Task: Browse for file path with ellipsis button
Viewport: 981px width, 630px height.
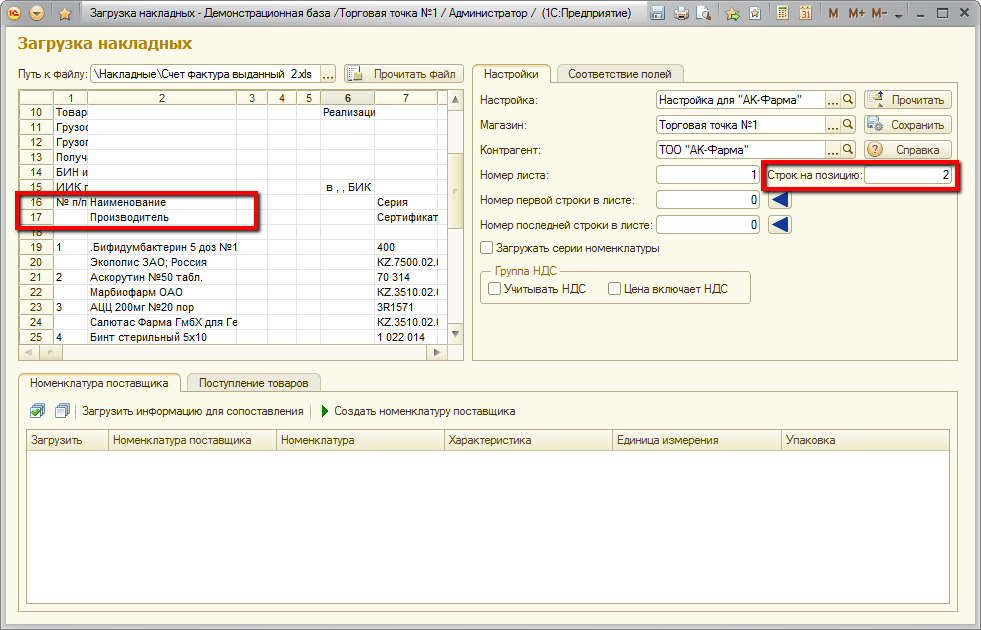Action: pos(328,74)
